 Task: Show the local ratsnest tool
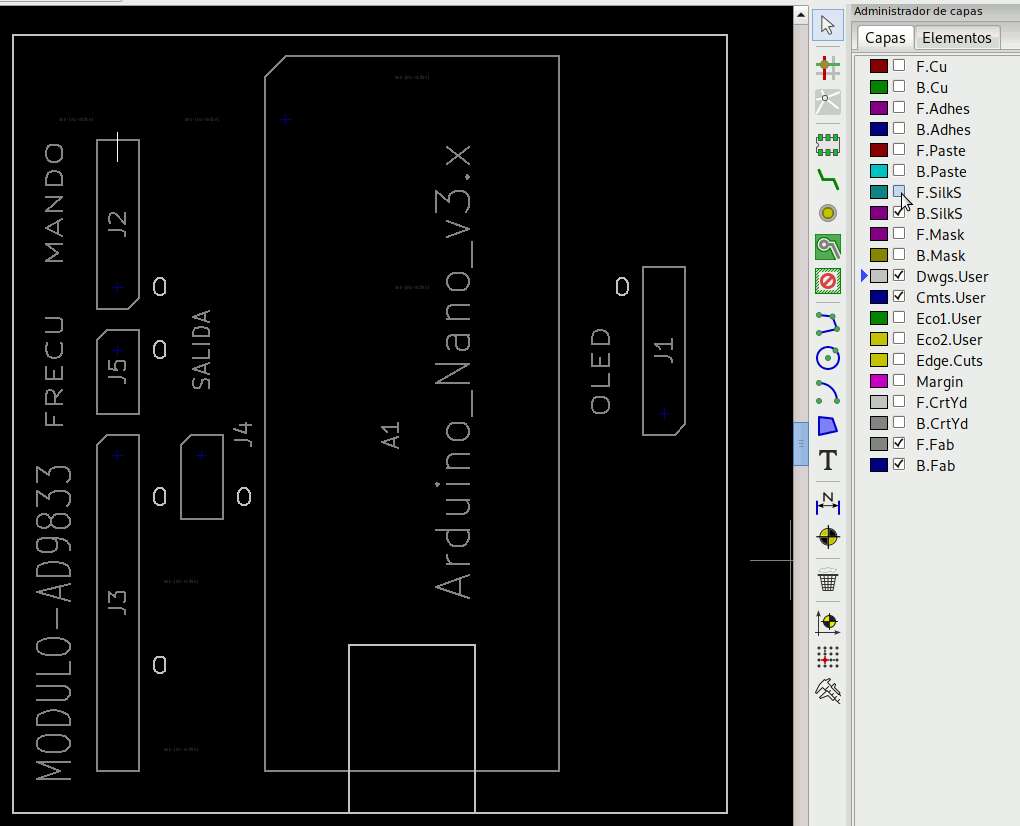(x=827, y=102)
